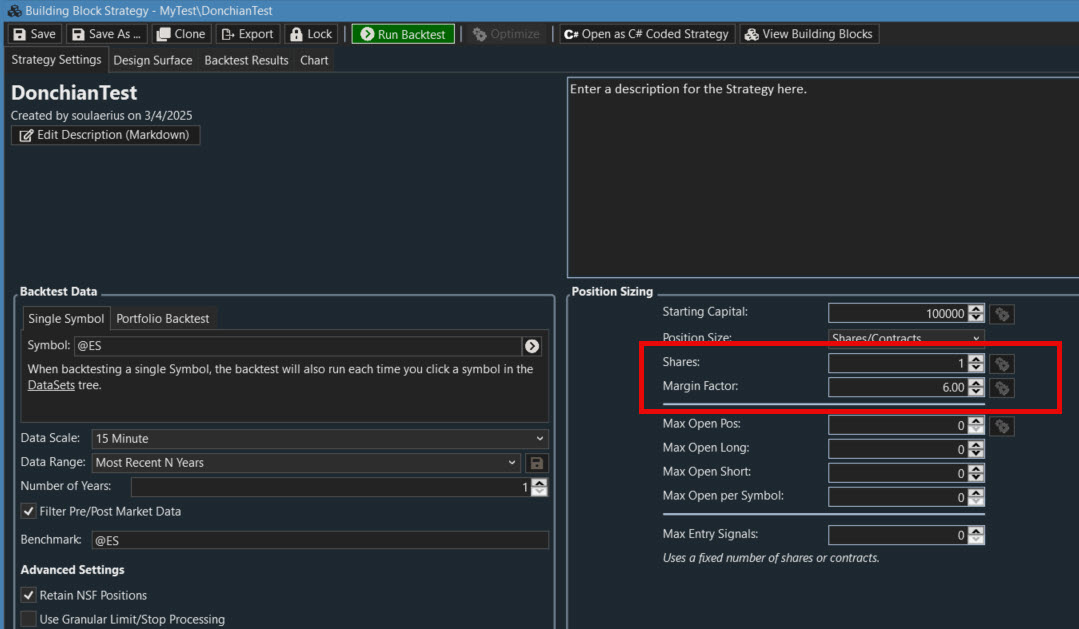The image size is (1079, 629).
Task: Click Edit Description (Markdown) button
Action: click(105, 135)
